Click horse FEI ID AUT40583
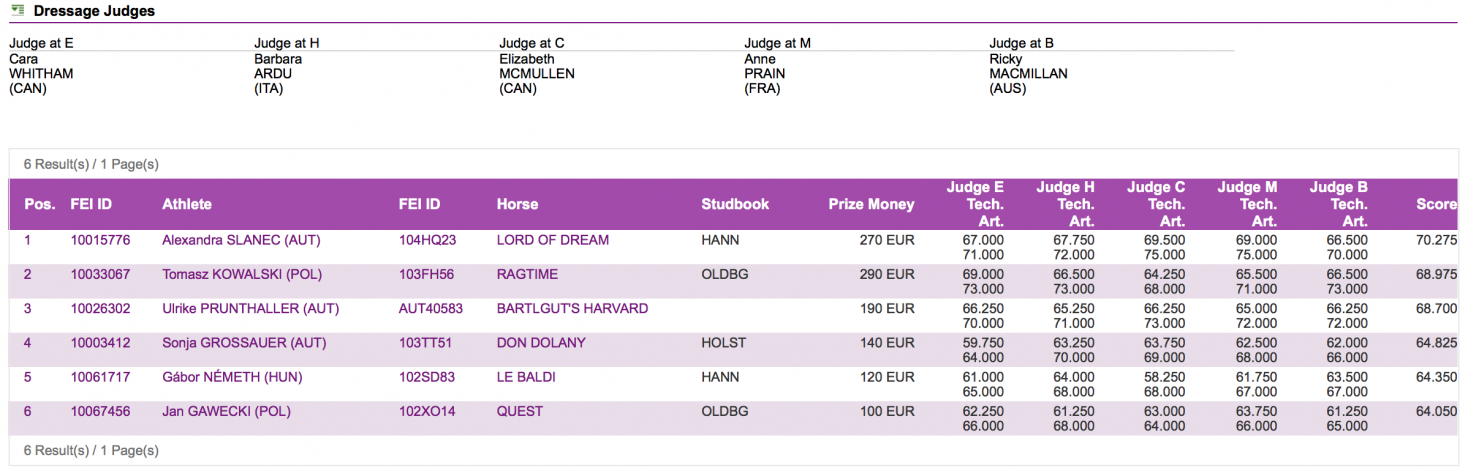 tap(431, 308)
